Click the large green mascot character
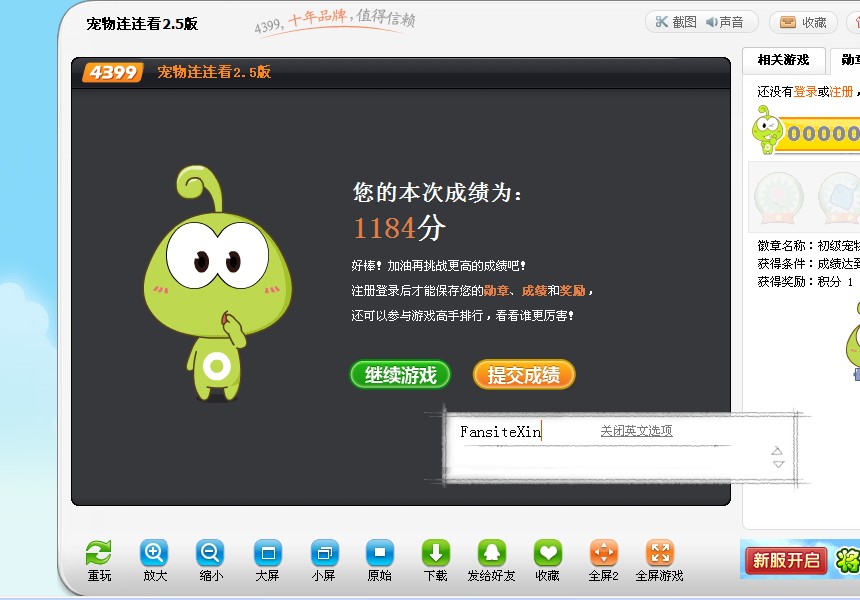The width and height of the screenshot is (860, 600). click(x=217, y=283)
